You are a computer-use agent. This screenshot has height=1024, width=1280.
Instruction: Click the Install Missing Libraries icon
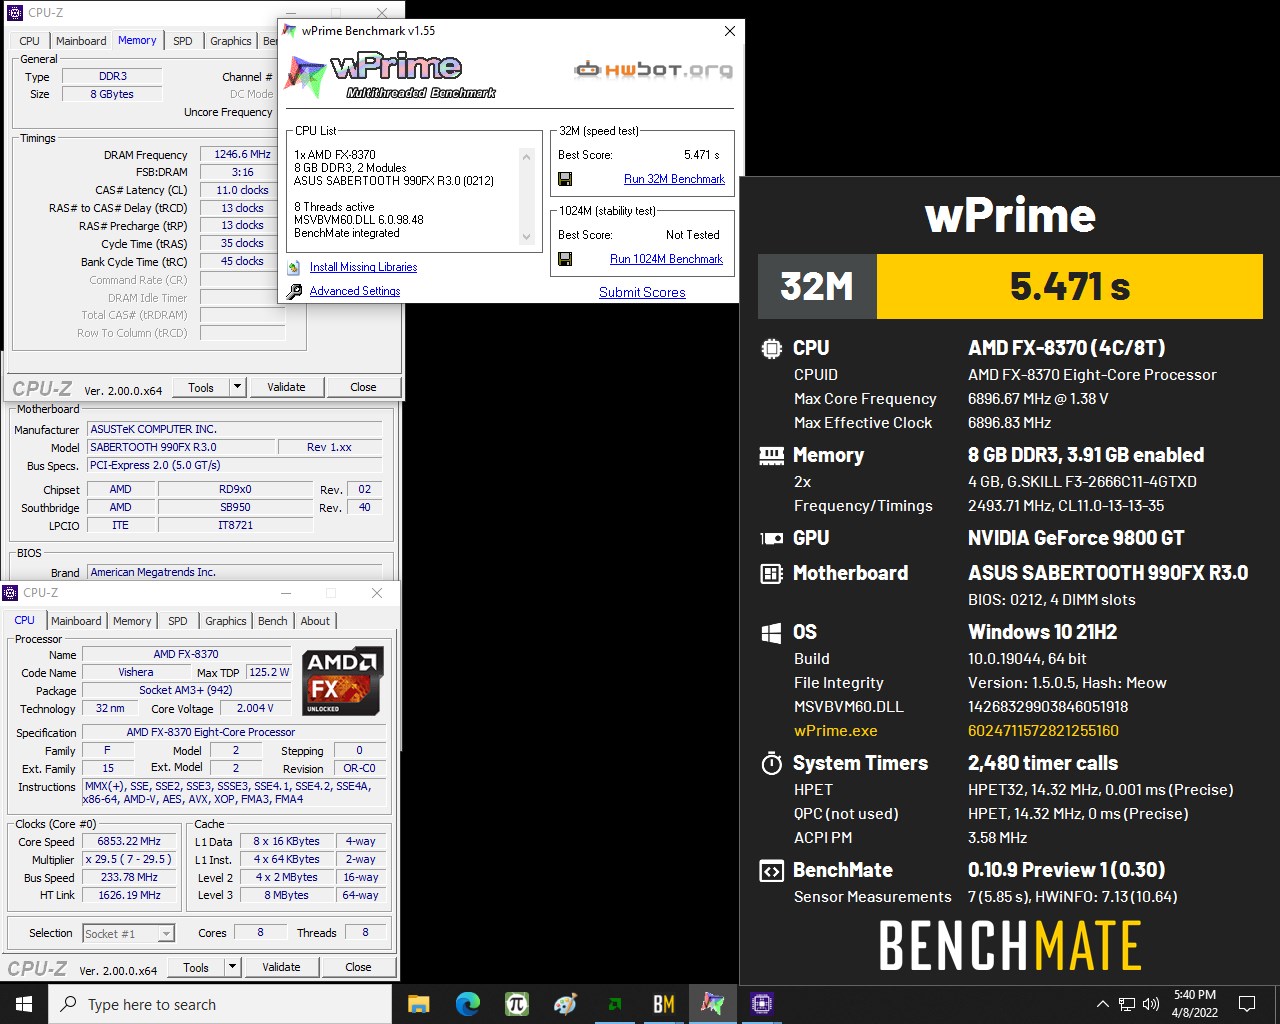[294, 267]
